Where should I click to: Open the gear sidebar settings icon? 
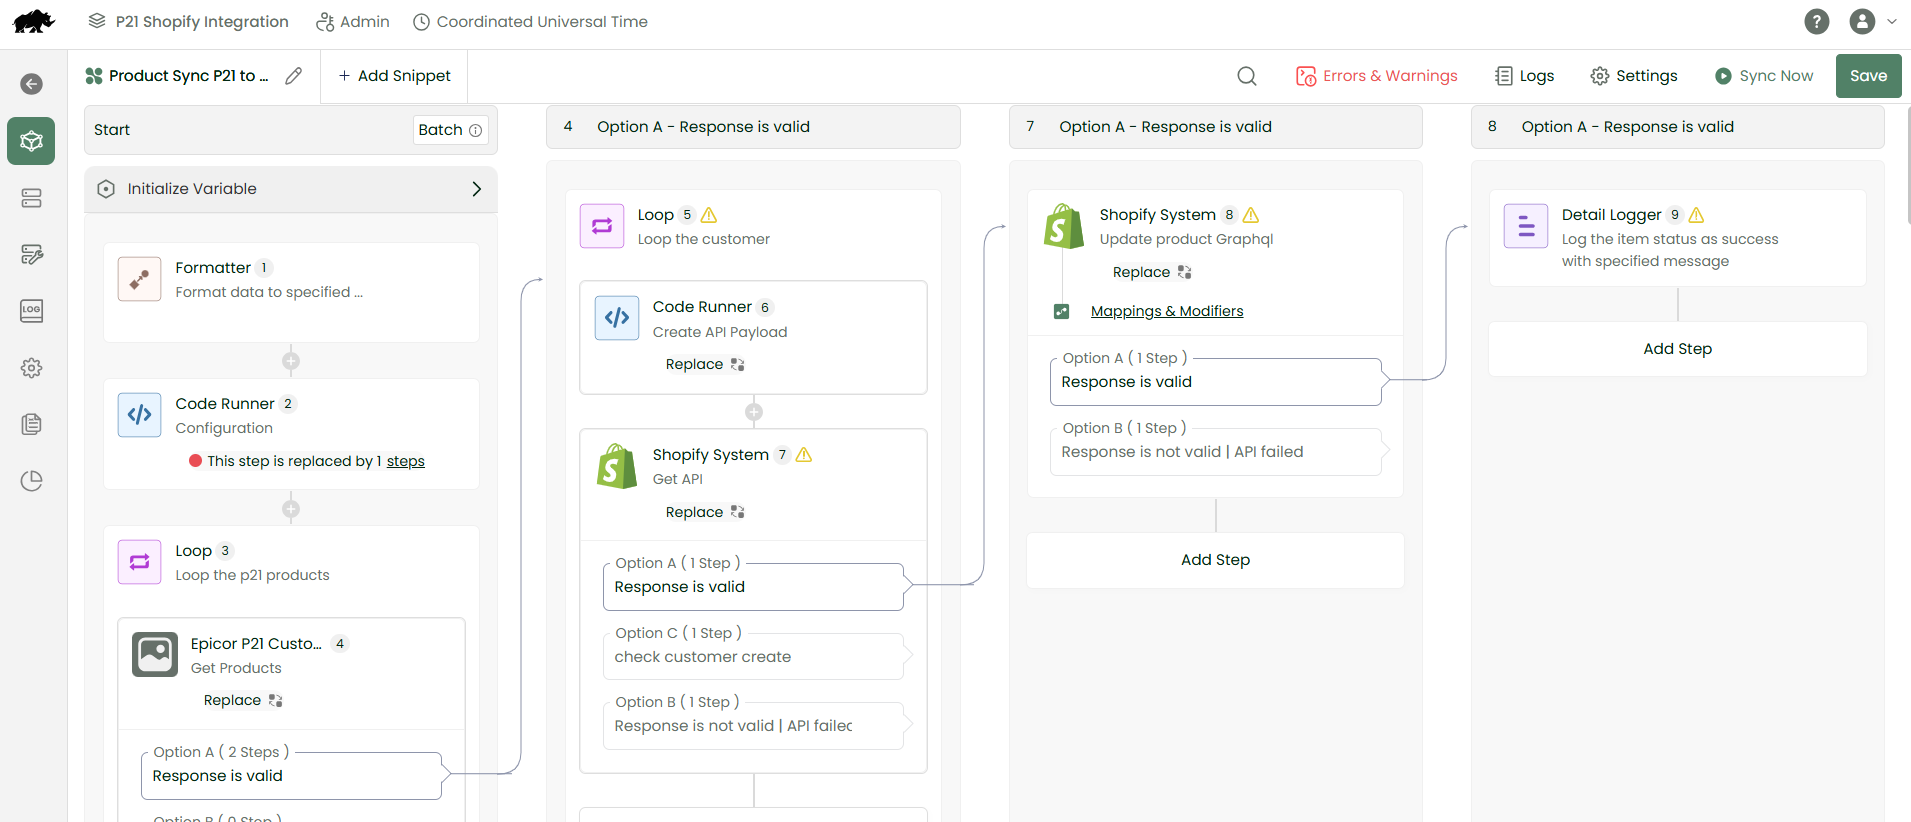tap(32, 368)
